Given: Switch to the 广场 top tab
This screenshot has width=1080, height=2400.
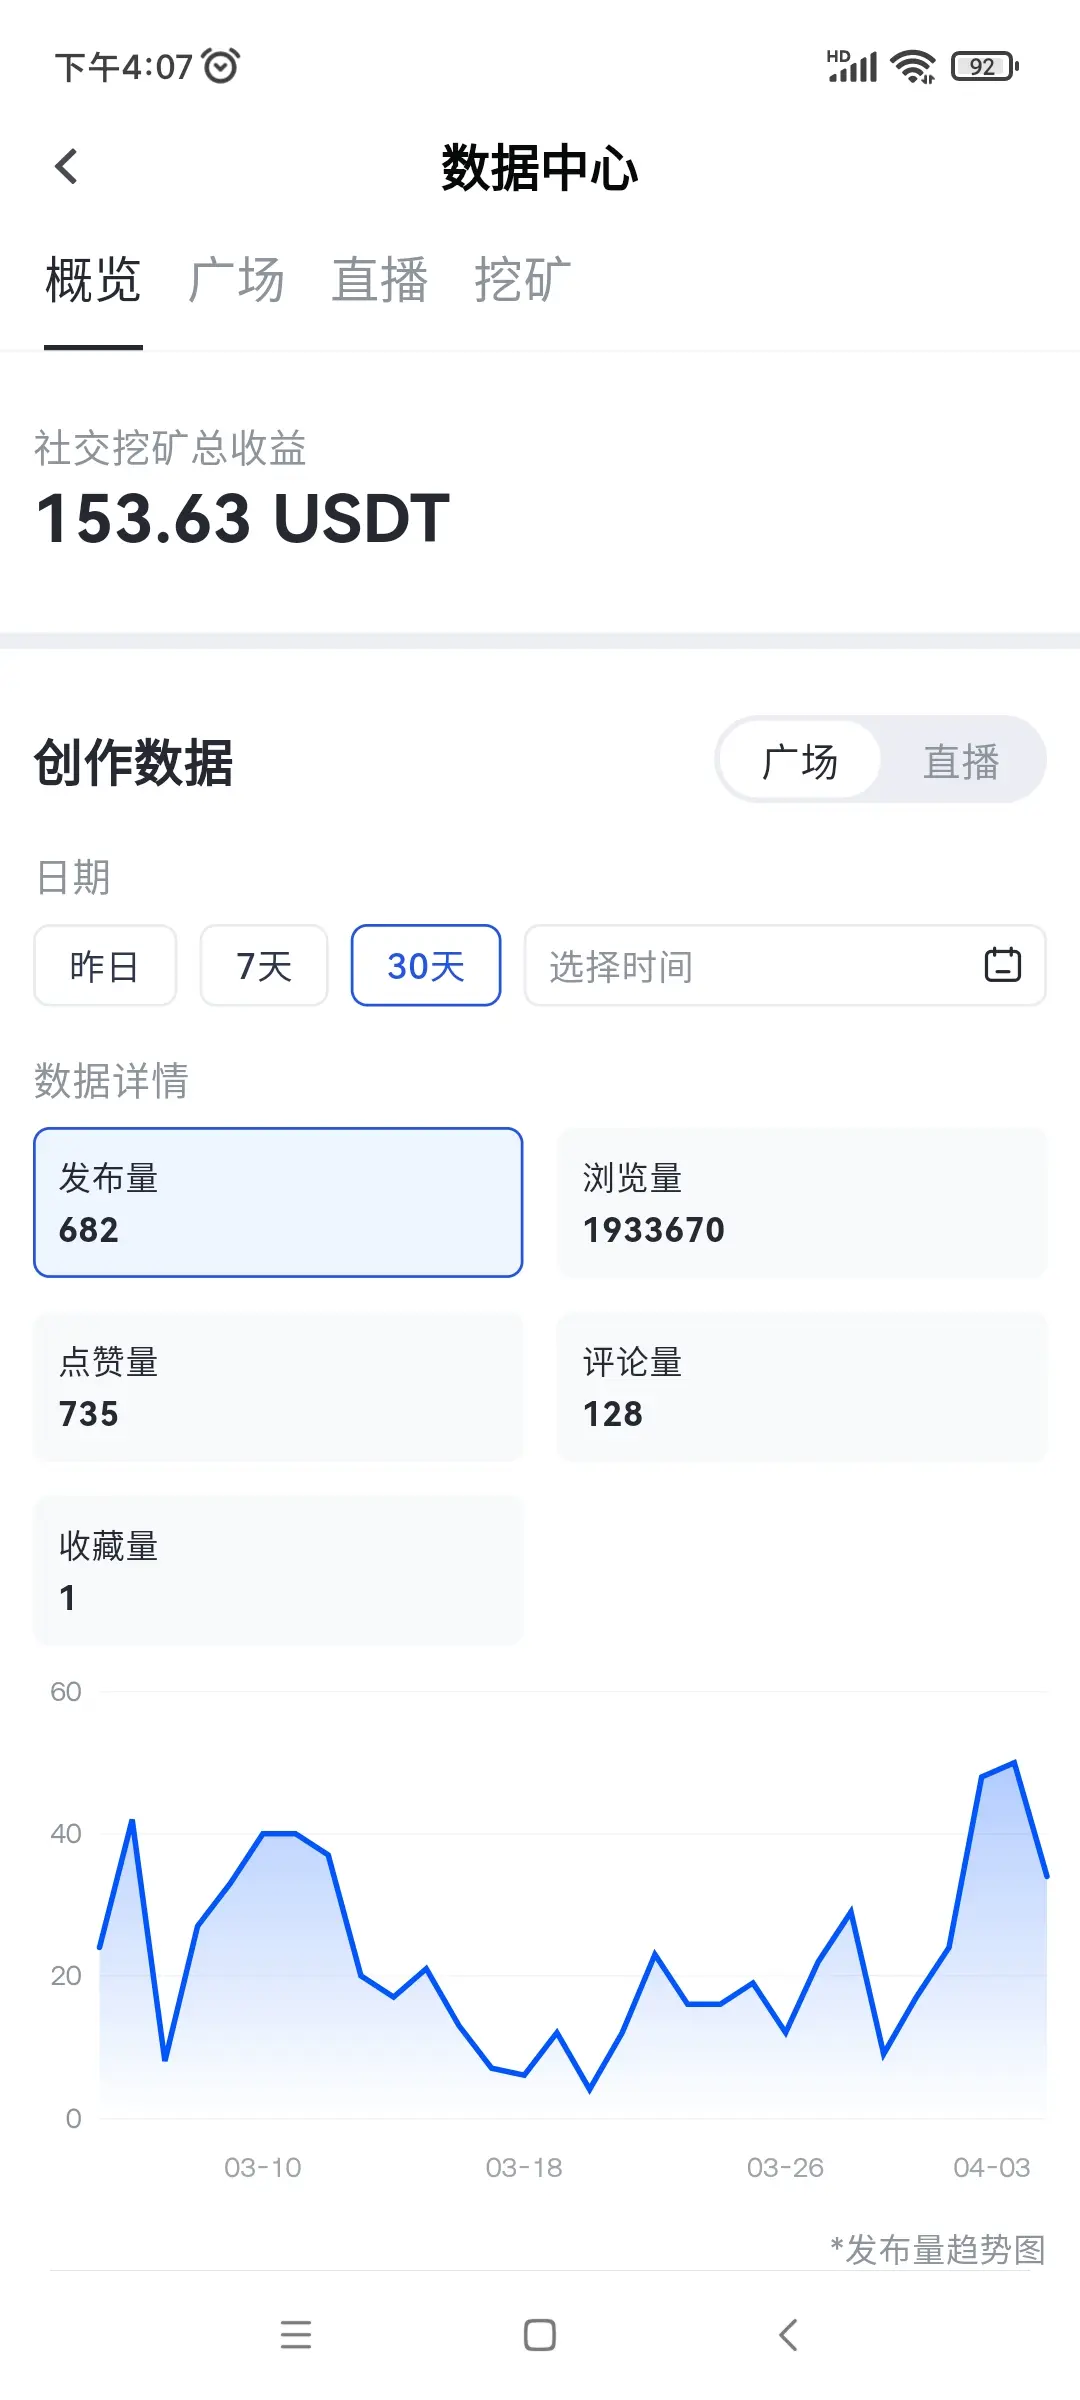Looking at the screenshot, I should click(x=236, y=280).
